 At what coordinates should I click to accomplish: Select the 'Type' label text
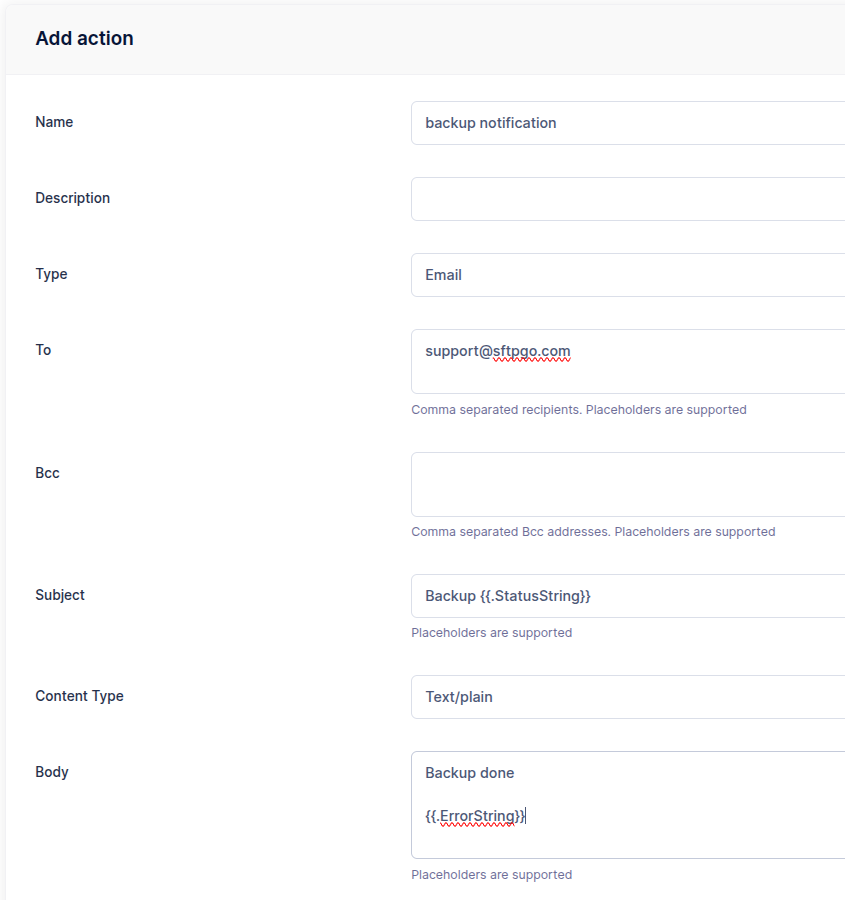pos(51,274)
